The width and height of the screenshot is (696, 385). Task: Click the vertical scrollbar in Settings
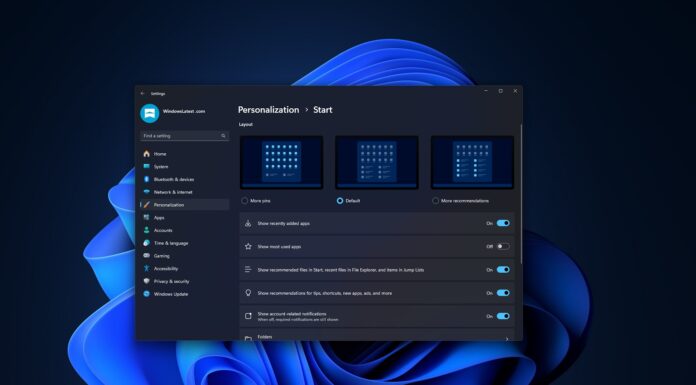(x=521, y=193)
